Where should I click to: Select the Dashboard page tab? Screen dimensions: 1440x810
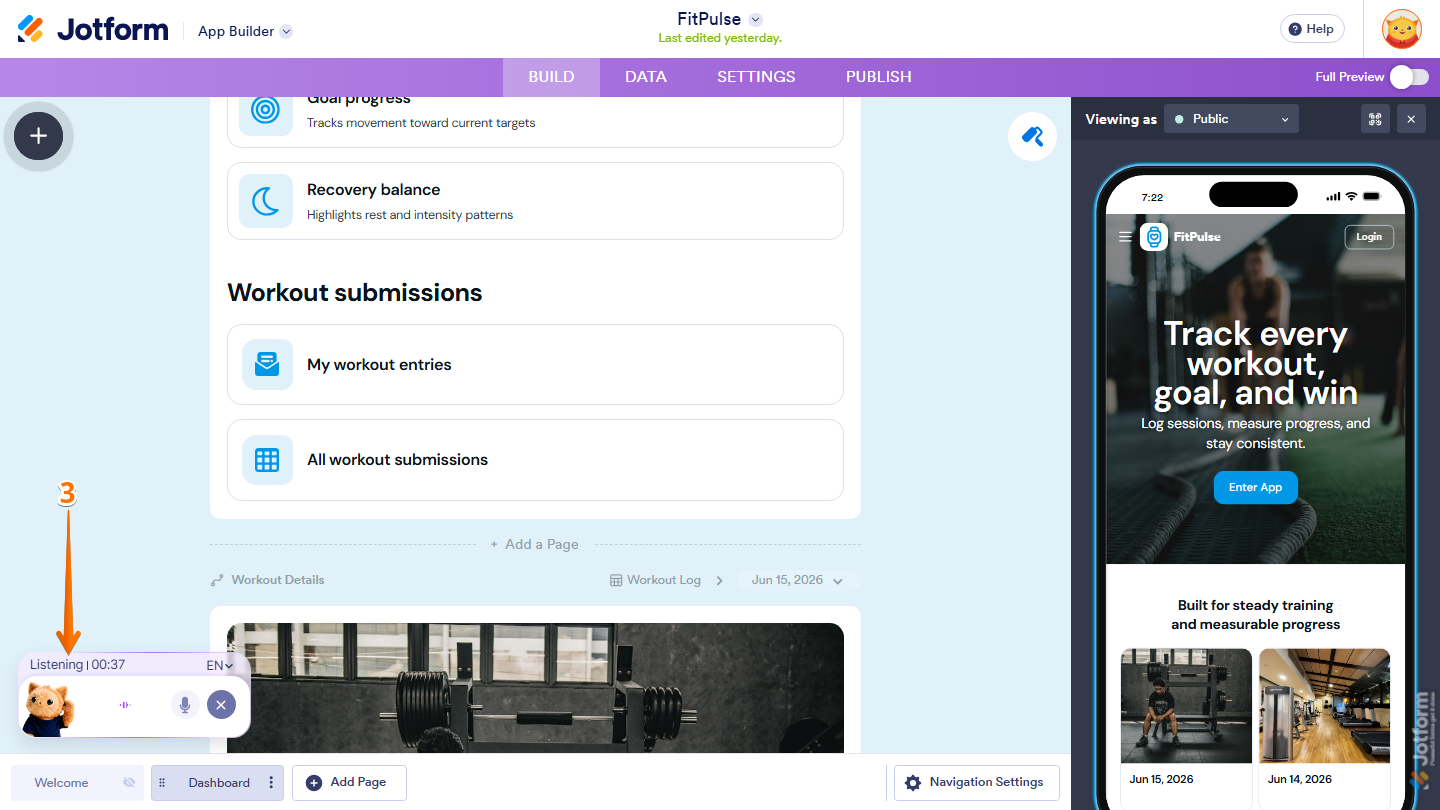pos(219,783)
